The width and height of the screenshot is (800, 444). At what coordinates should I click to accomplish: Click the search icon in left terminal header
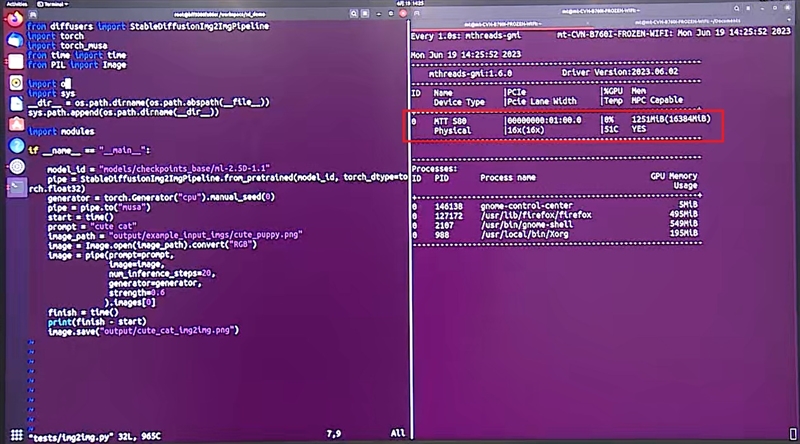[354, 14]
